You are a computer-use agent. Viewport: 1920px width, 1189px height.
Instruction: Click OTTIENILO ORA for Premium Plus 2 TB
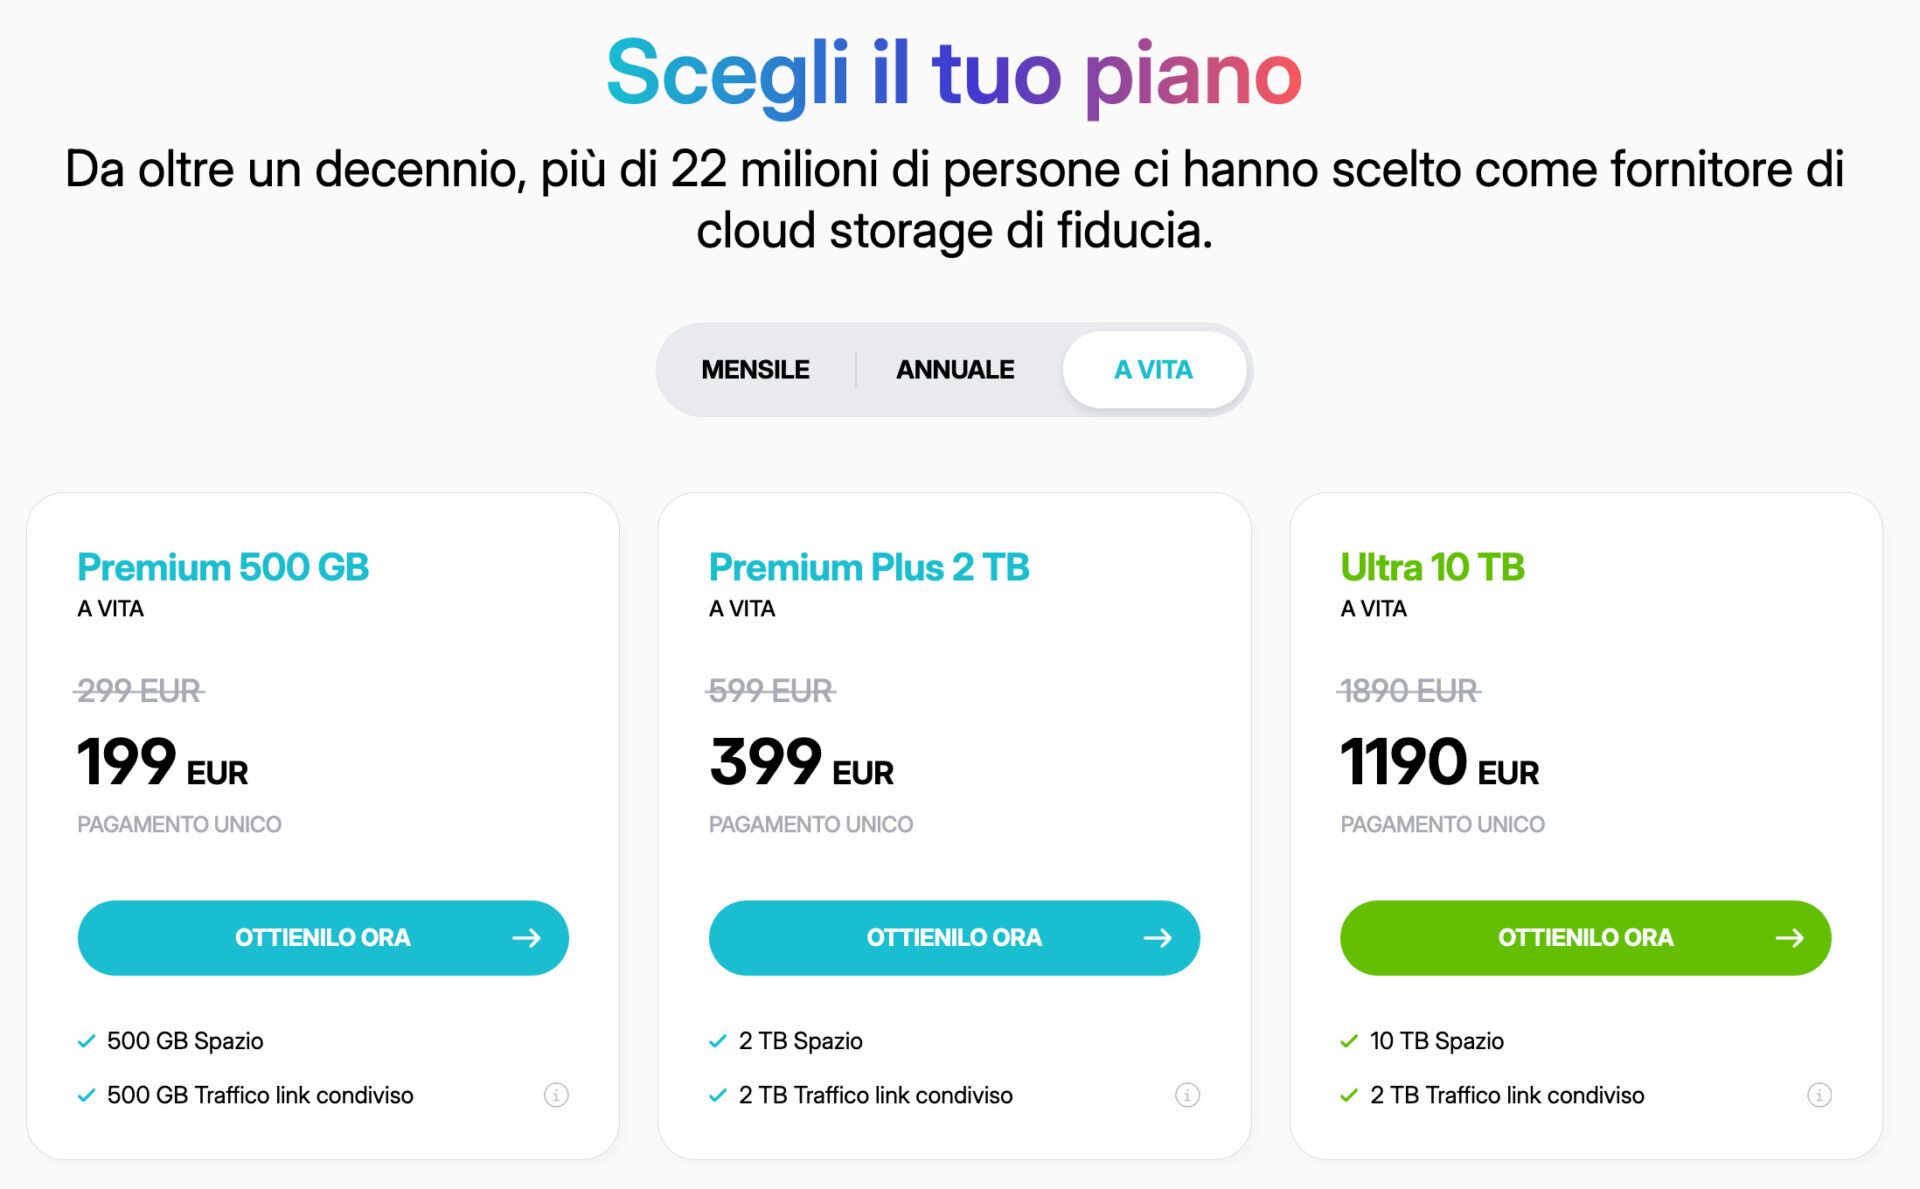click(953, 938)
